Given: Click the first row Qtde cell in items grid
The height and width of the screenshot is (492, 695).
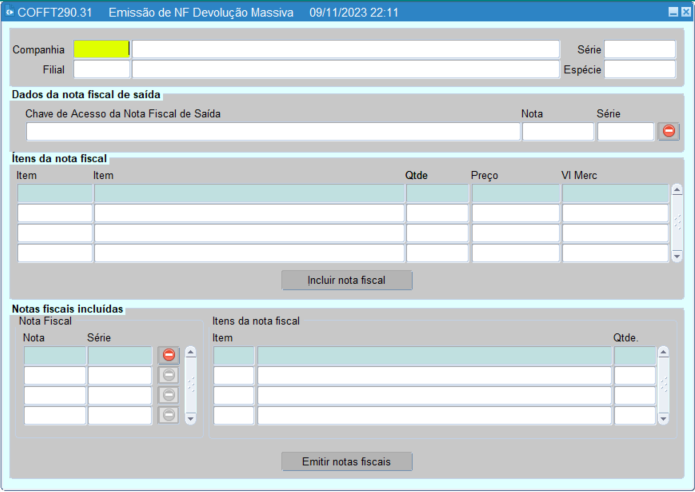Looking at the screenshot, I should click(437, 194).
